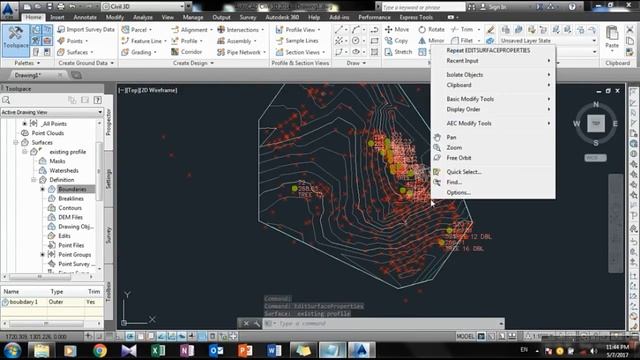640x360 pixels.
Task: Click the command line customize wrench icon
Action: pyautogui.click(x=257, y=323)
